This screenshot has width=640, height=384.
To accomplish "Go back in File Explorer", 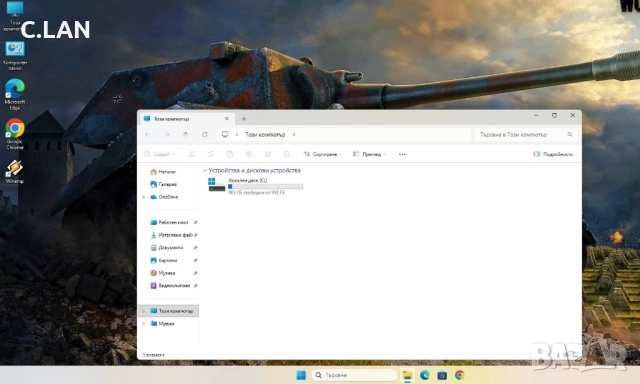I will click(148, 135).
